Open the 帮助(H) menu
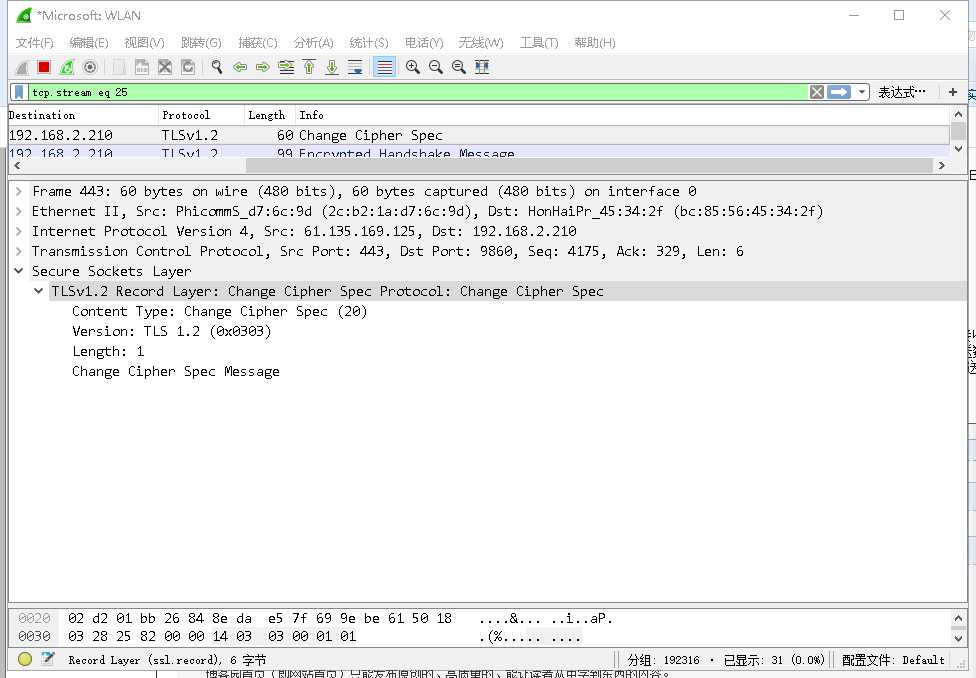The width and height of the screenshot is (976, 678). 595,42
